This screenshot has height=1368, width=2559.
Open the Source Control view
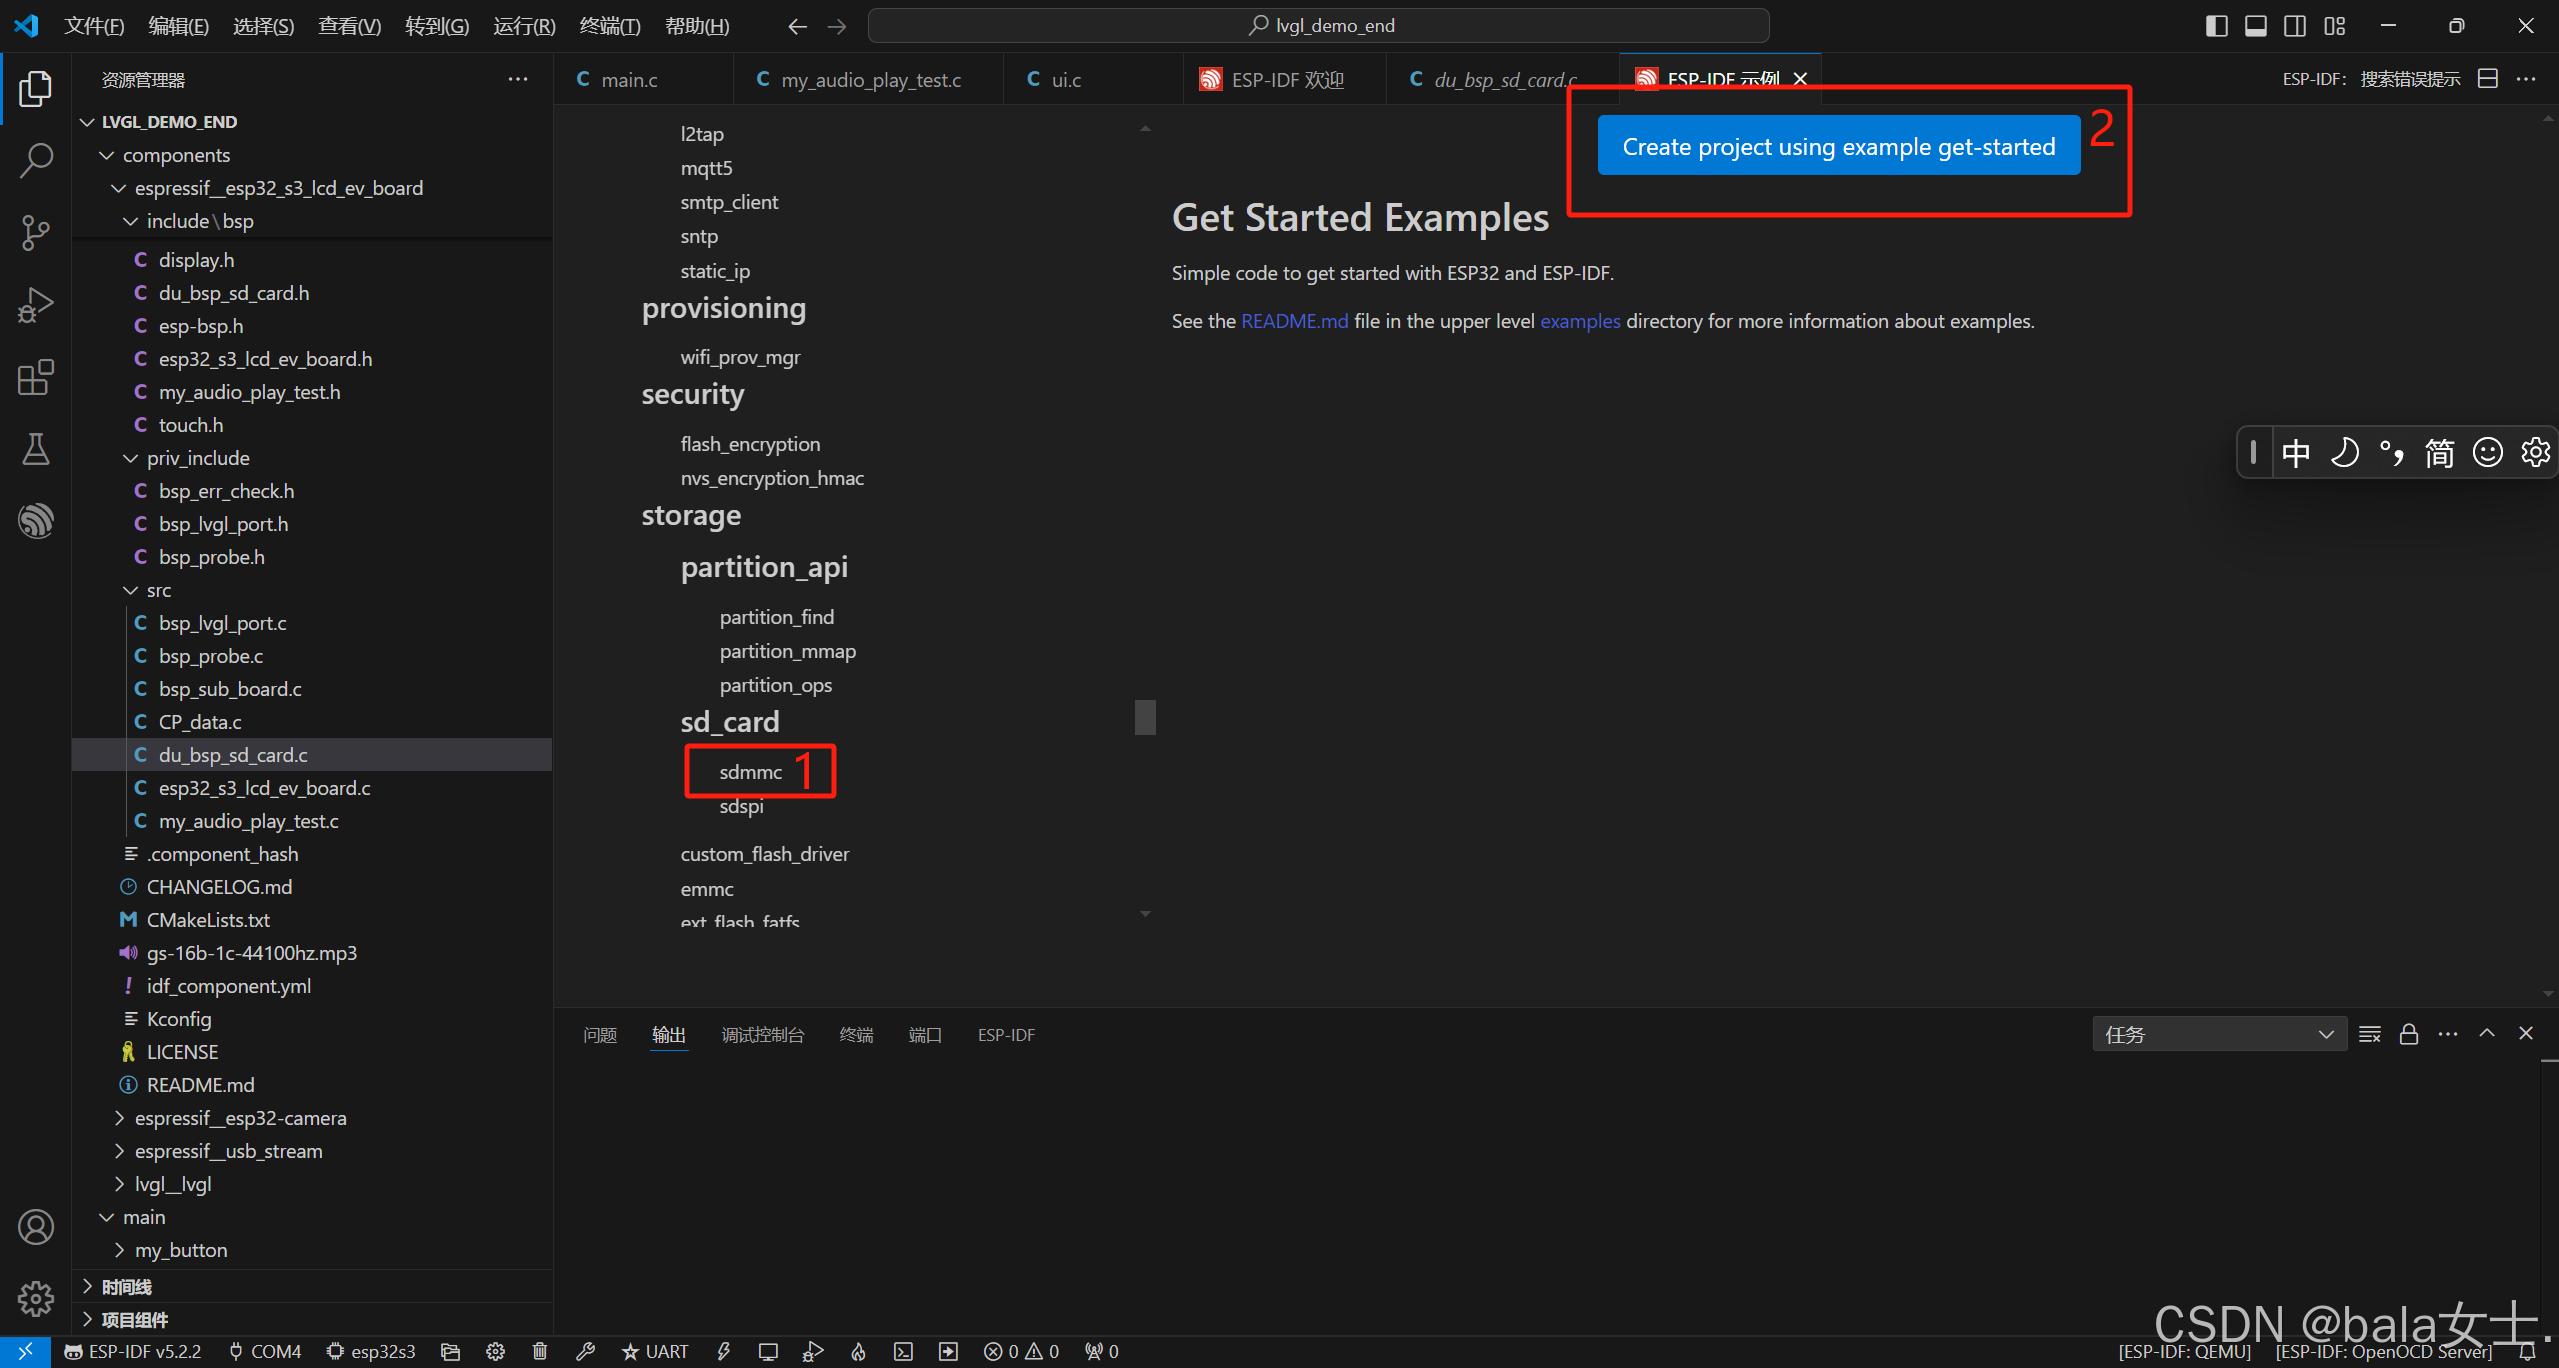(x=36, y=232)
